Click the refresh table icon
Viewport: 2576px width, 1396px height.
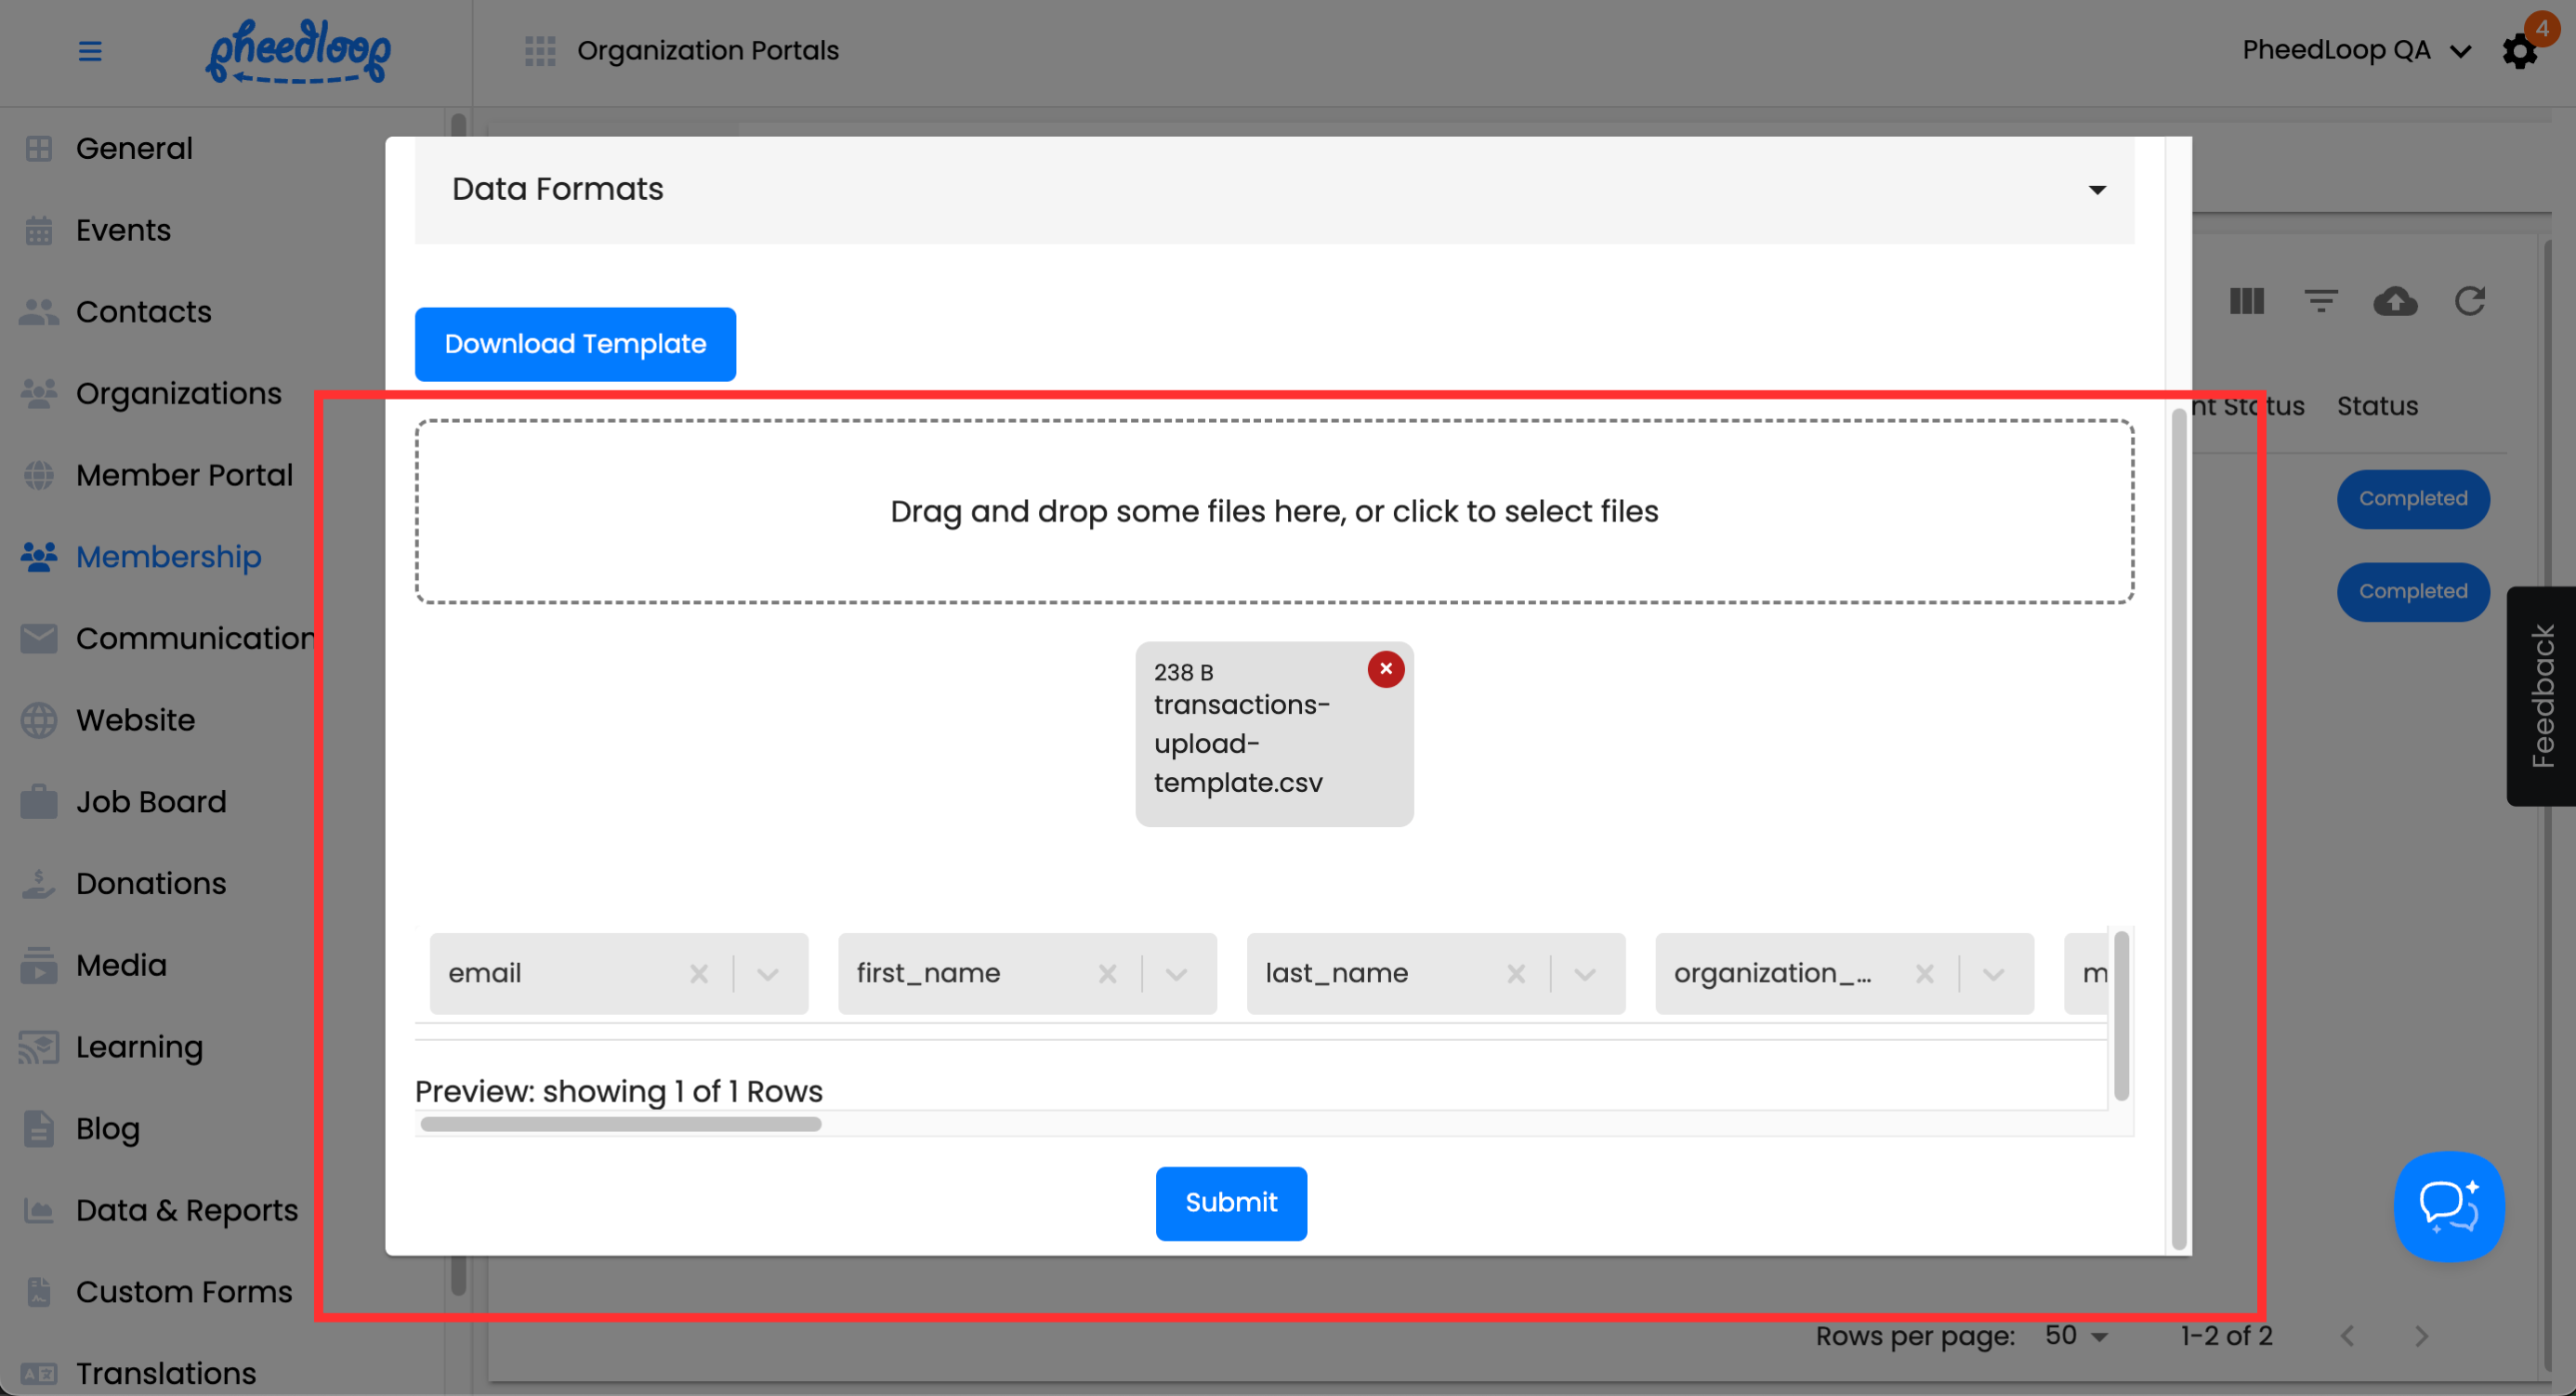2469,301
